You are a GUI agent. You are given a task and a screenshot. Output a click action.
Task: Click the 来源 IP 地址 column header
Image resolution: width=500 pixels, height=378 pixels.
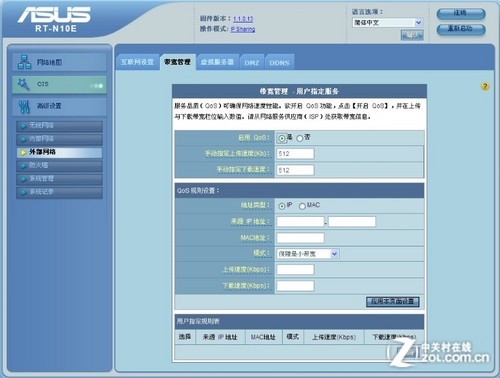click(x=220, y=337)
